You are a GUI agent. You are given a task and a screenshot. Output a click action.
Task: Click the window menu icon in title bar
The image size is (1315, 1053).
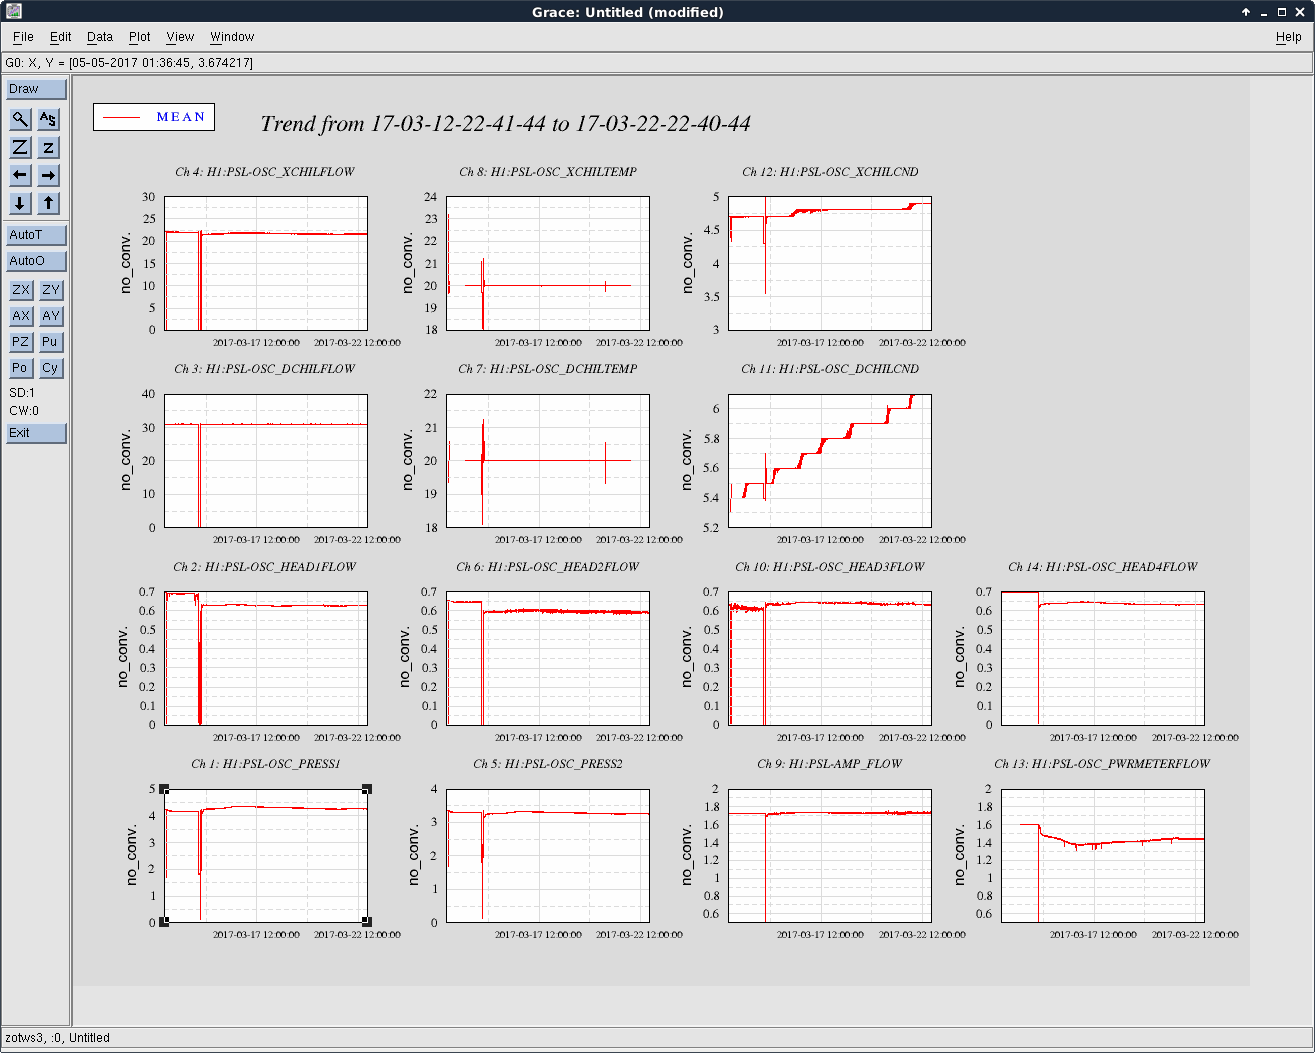pyautogui.click(x=12, y=12)
